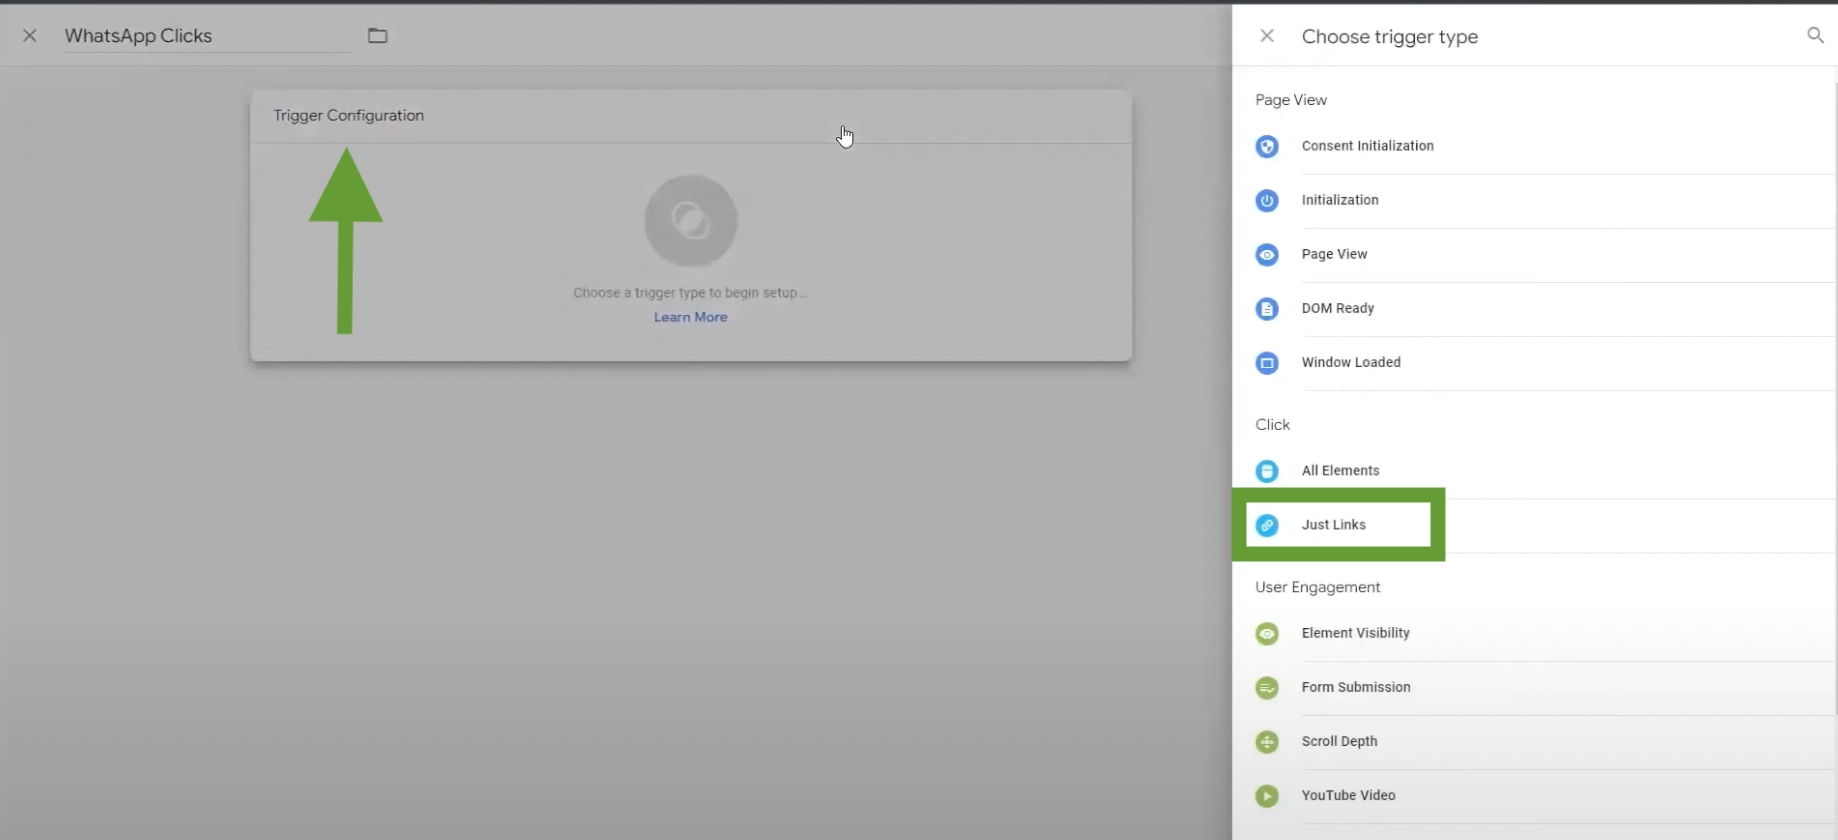
Task: Choose the Scroll Depth icon
Action: point(1267,742)
